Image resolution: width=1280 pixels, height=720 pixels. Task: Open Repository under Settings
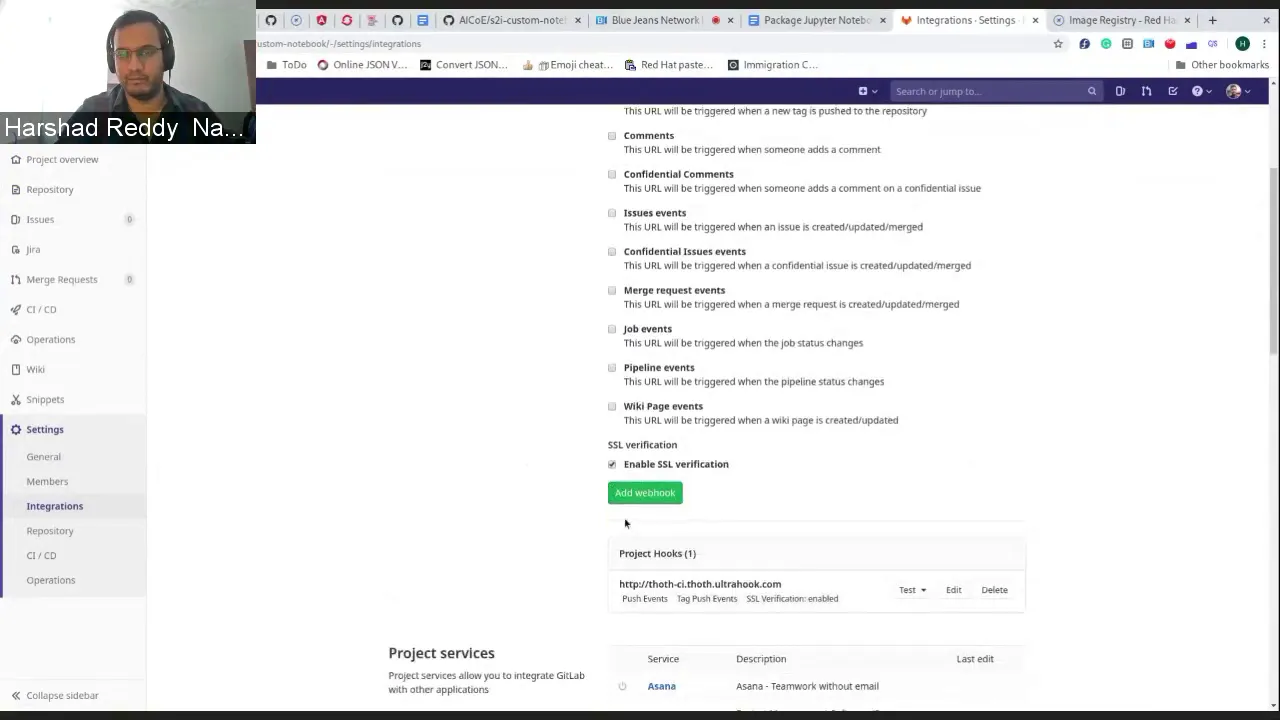point(50,531)
